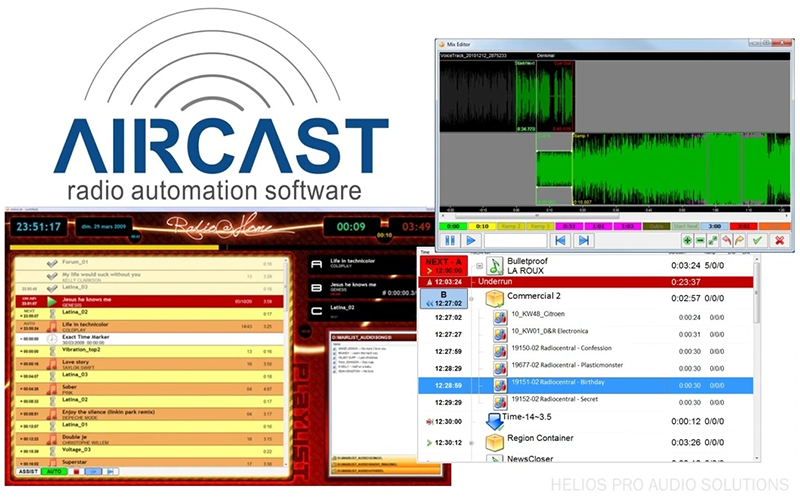Select player B Jesus he knows me
Viewport: 800px width, 500px height.
362,288
